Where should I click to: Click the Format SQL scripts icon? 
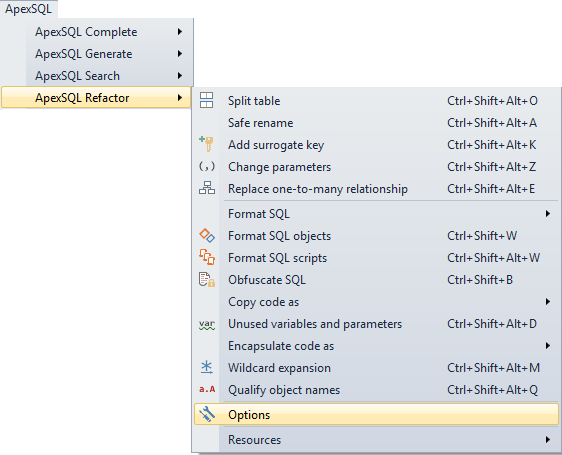(207, 257)
